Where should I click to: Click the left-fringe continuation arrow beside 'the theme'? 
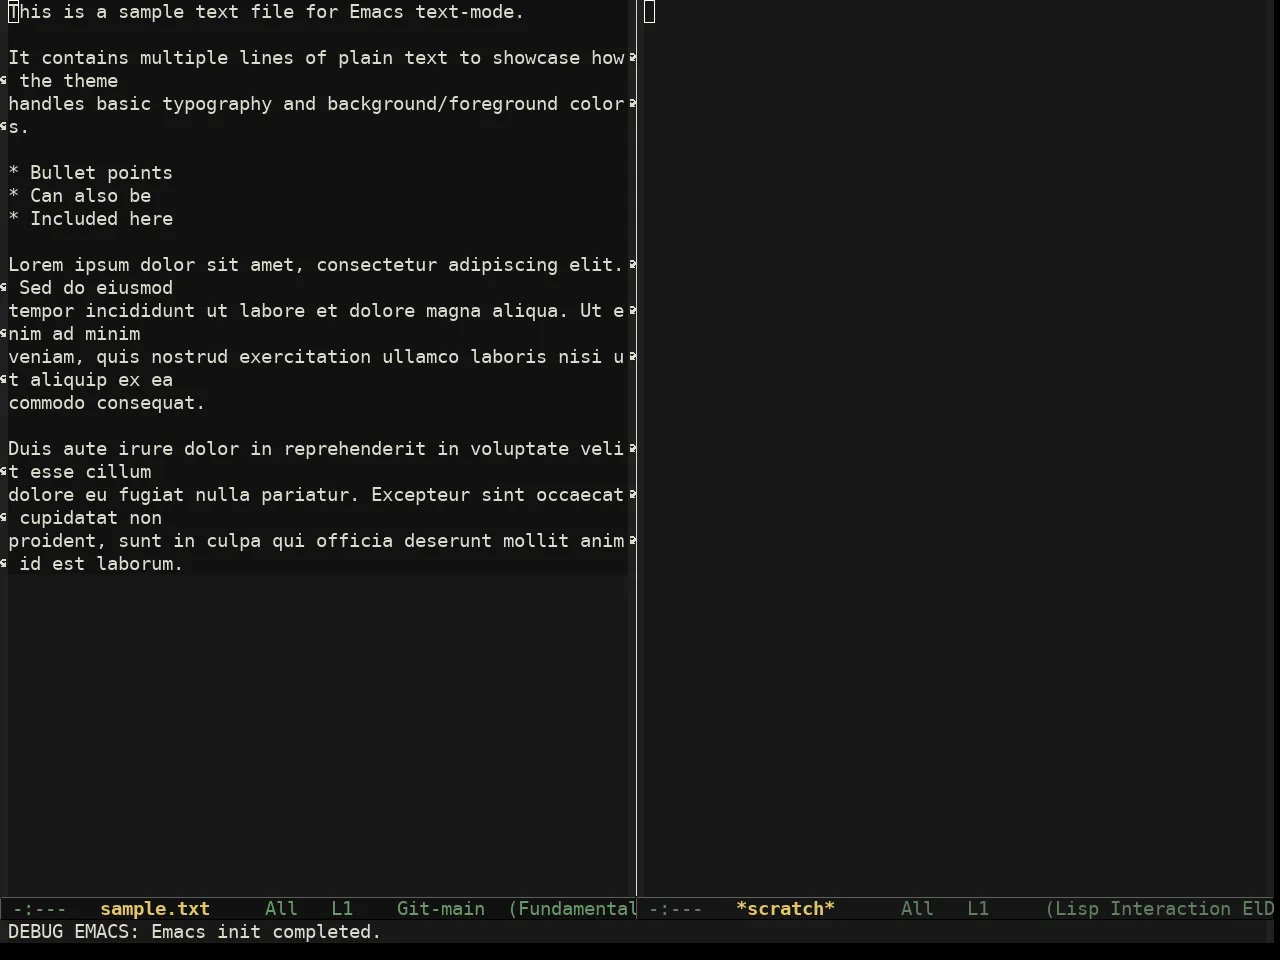click(4, 81)
